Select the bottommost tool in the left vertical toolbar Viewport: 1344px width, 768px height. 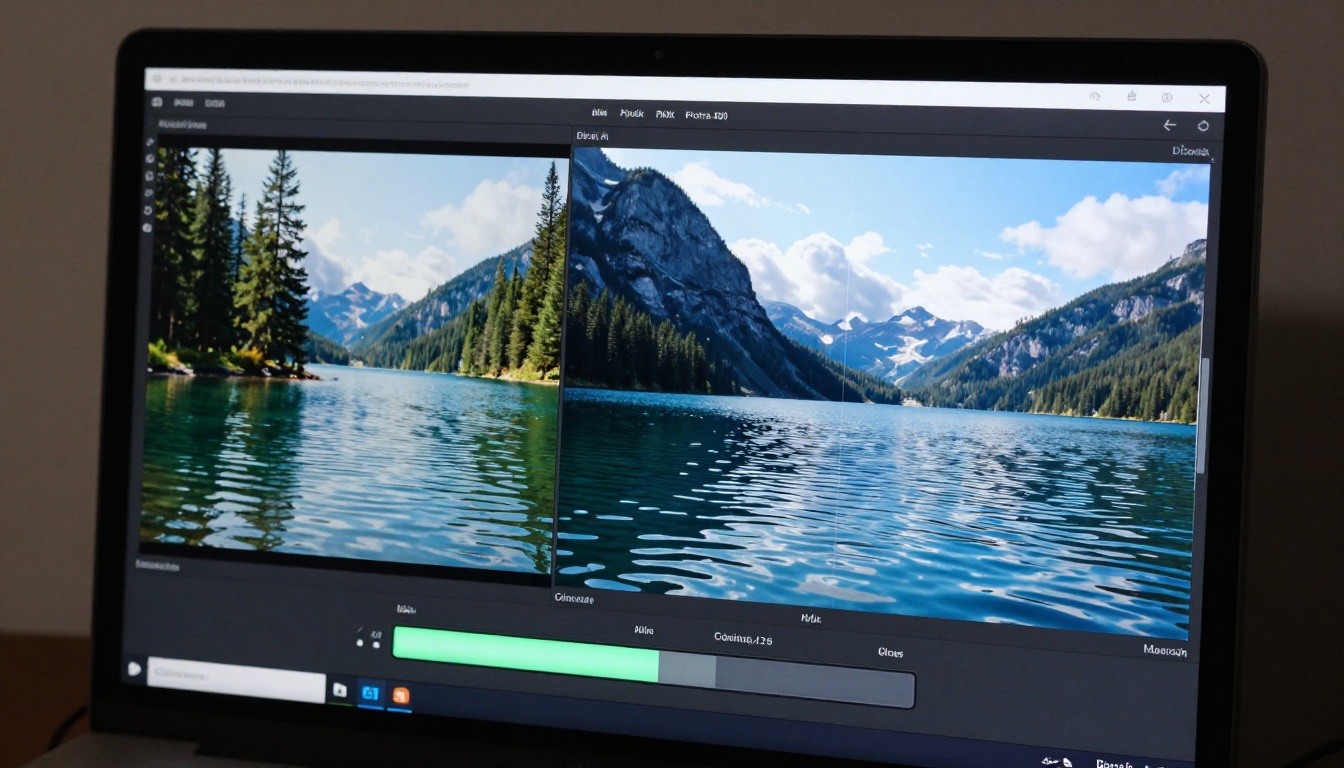point(146,227)
